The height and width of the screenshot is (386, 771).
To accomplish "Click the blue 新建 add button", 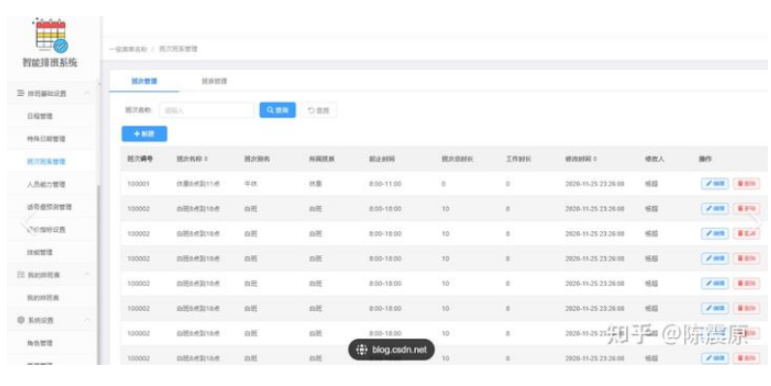I will 145,134.
